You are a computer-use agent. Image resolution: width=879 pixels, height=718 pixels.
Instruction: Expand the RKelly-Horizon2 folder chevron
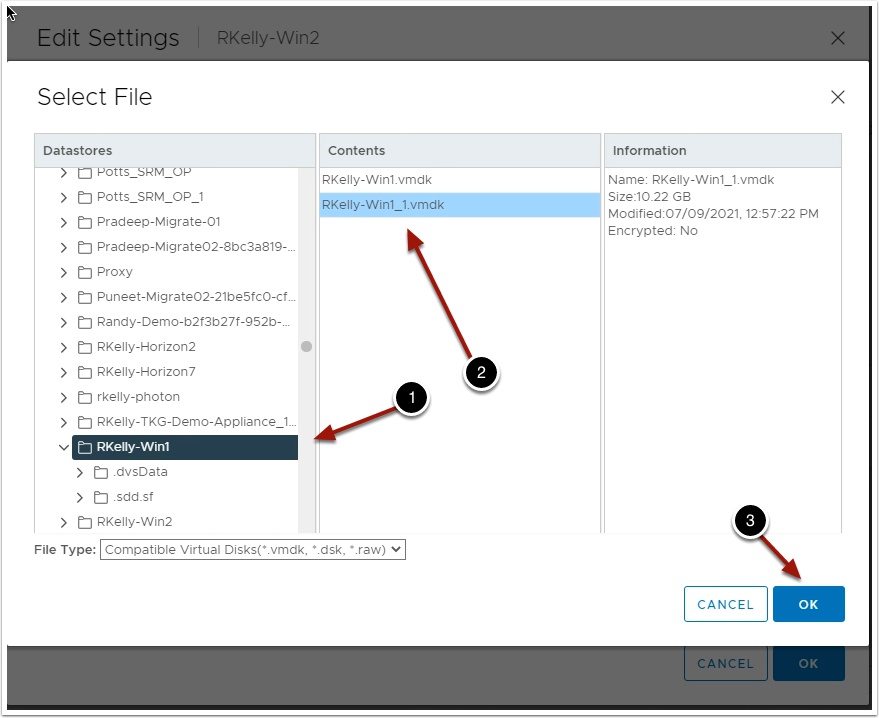[x=63, y=348]
